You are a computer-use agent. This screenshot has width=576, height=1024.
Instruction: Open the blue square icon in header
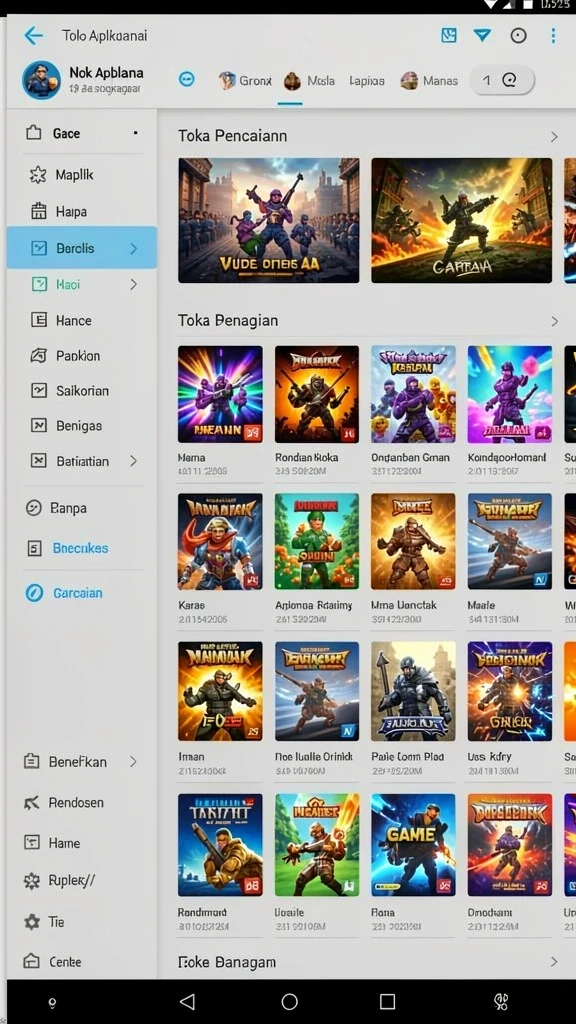(x=449, y=35)
